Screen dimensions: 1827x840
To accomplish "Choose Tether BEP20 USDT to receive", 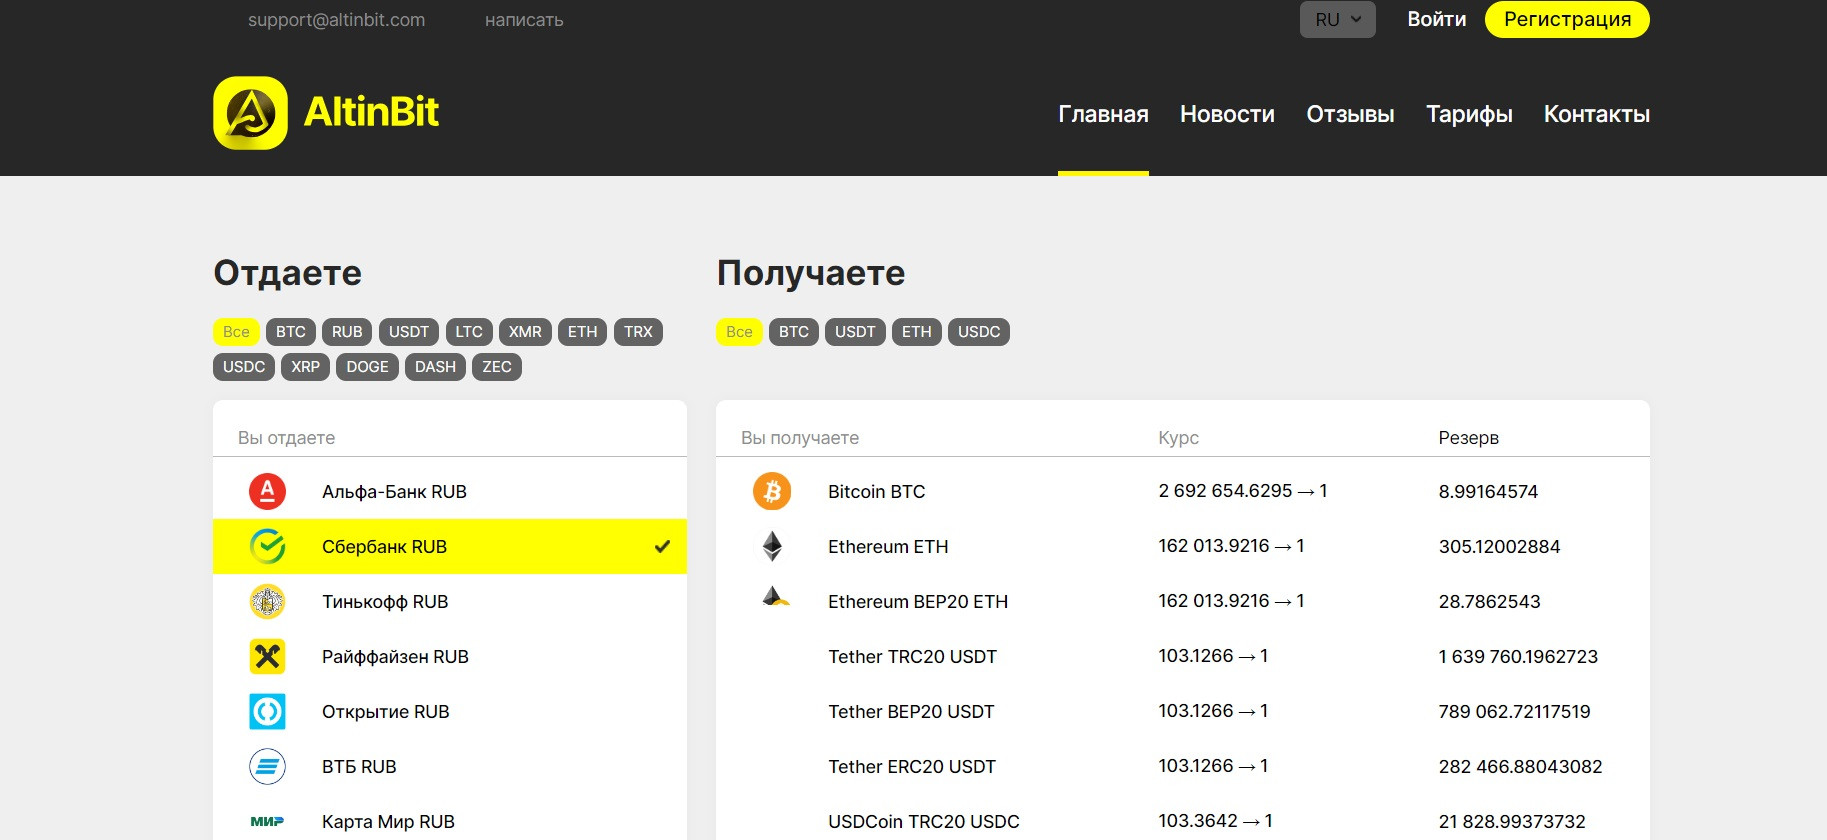I will coord(1183,711).
